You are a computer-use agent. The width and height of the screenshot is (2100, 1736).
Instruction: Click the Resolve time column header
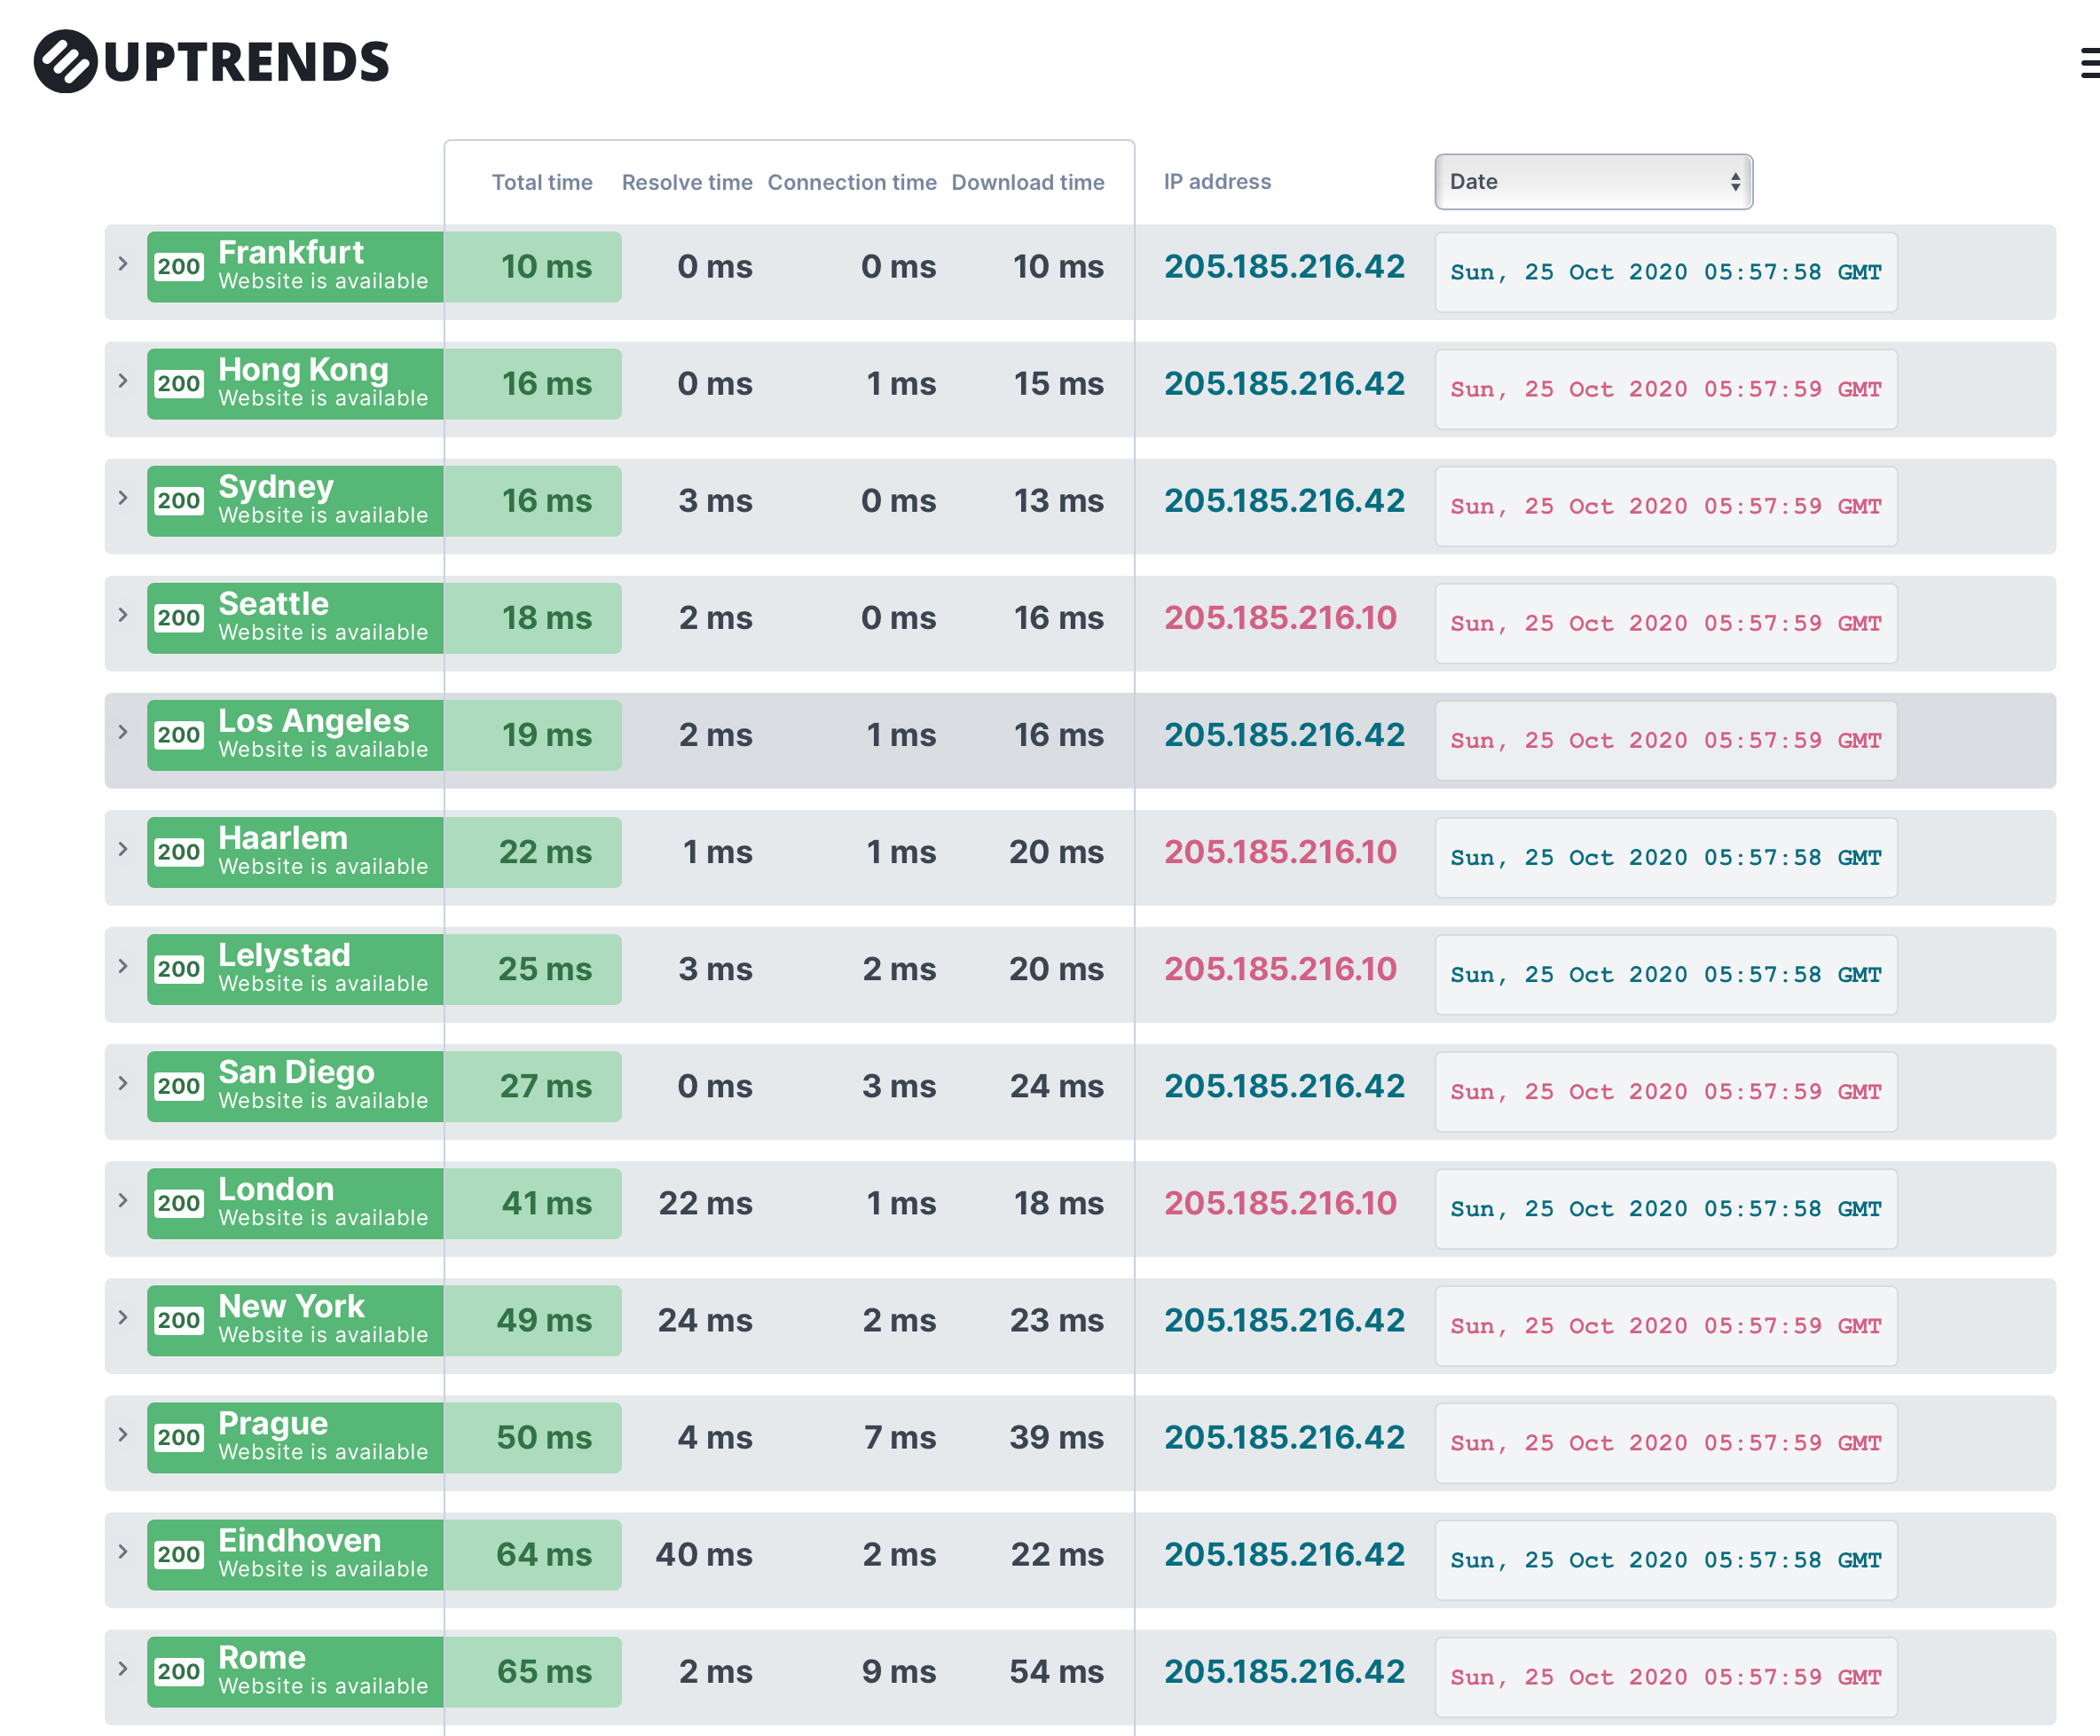[687, 182]
